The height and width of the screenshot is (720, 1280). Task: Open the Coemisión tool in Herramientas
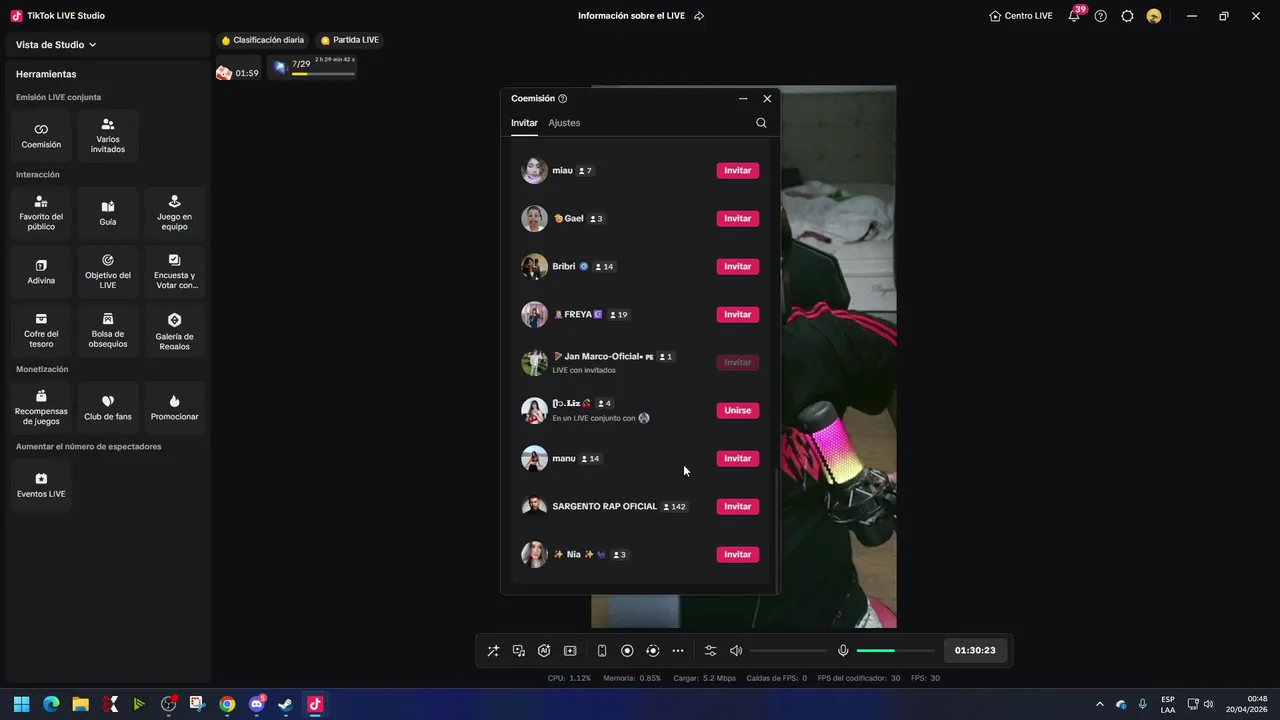41,136
